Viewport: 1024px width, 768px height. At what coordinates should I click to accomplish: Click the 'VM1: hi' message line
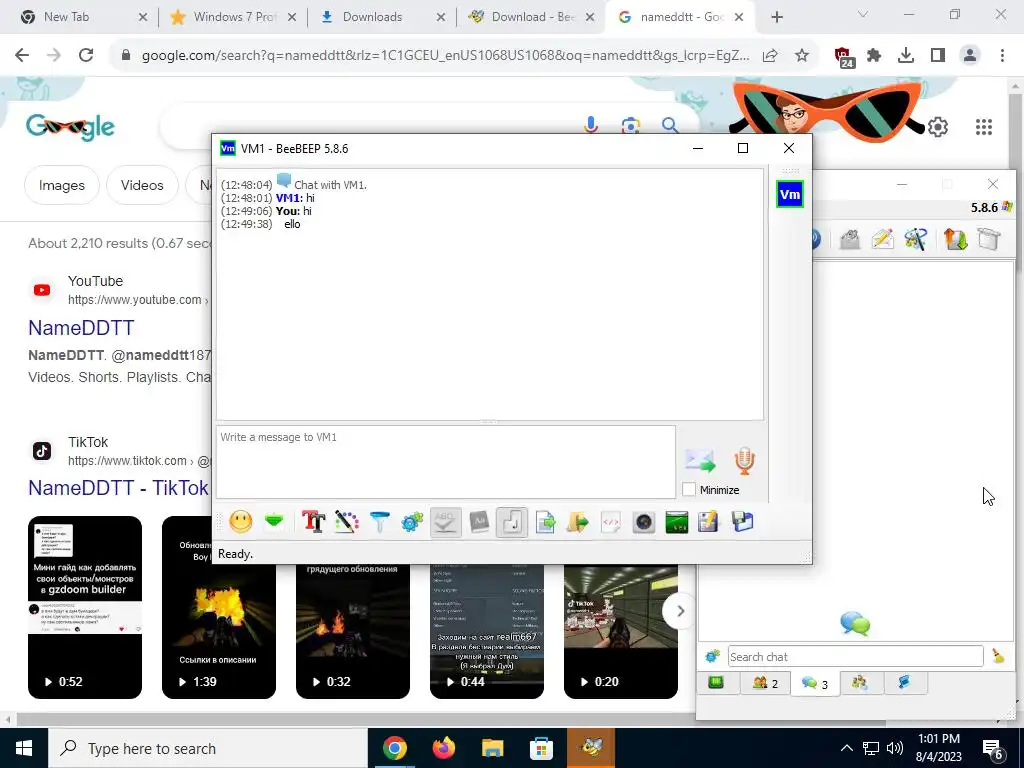[x=268, y=198]
